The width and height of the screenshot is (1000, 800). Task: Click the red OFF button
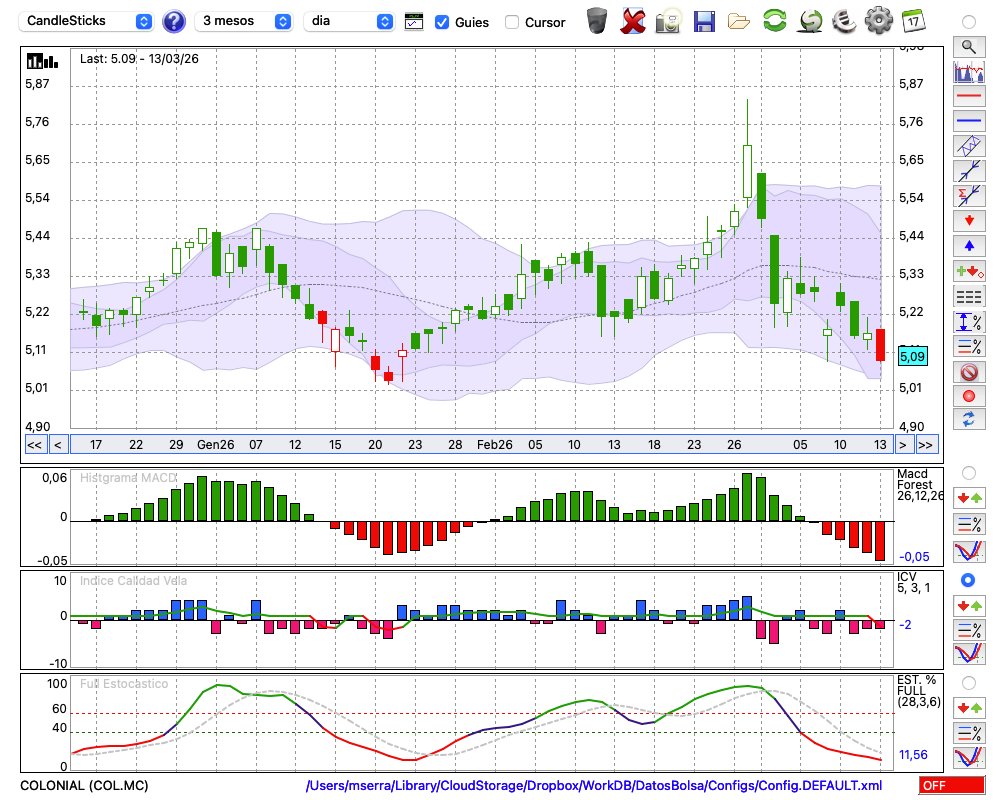click(952, 786)
